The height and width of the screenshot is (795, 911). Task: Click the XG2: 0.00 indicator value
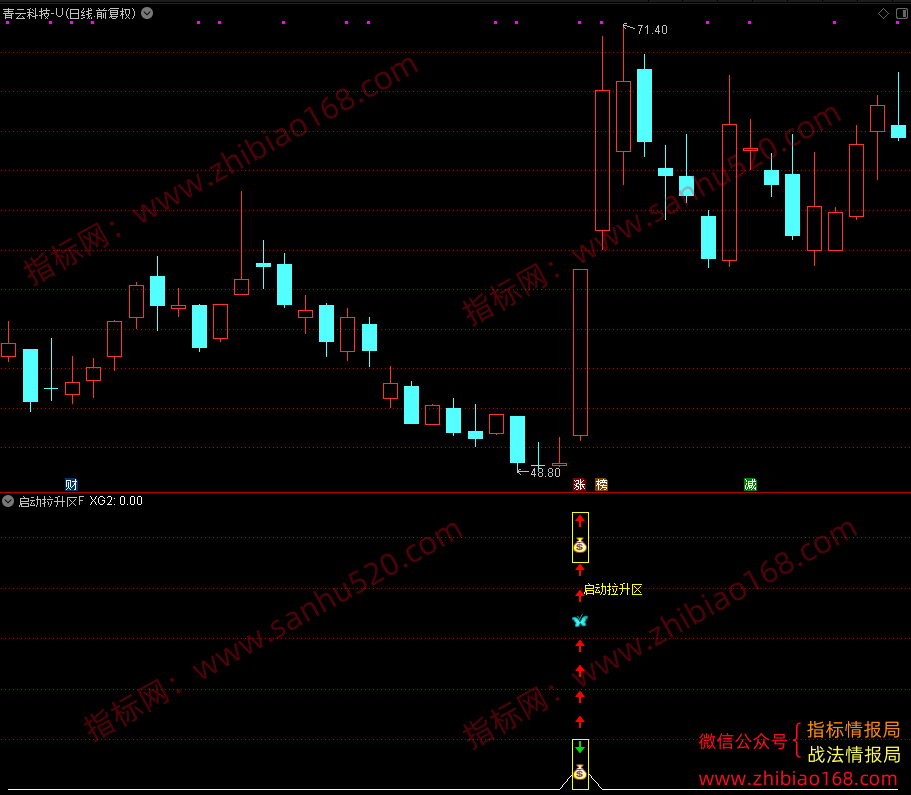116,501
